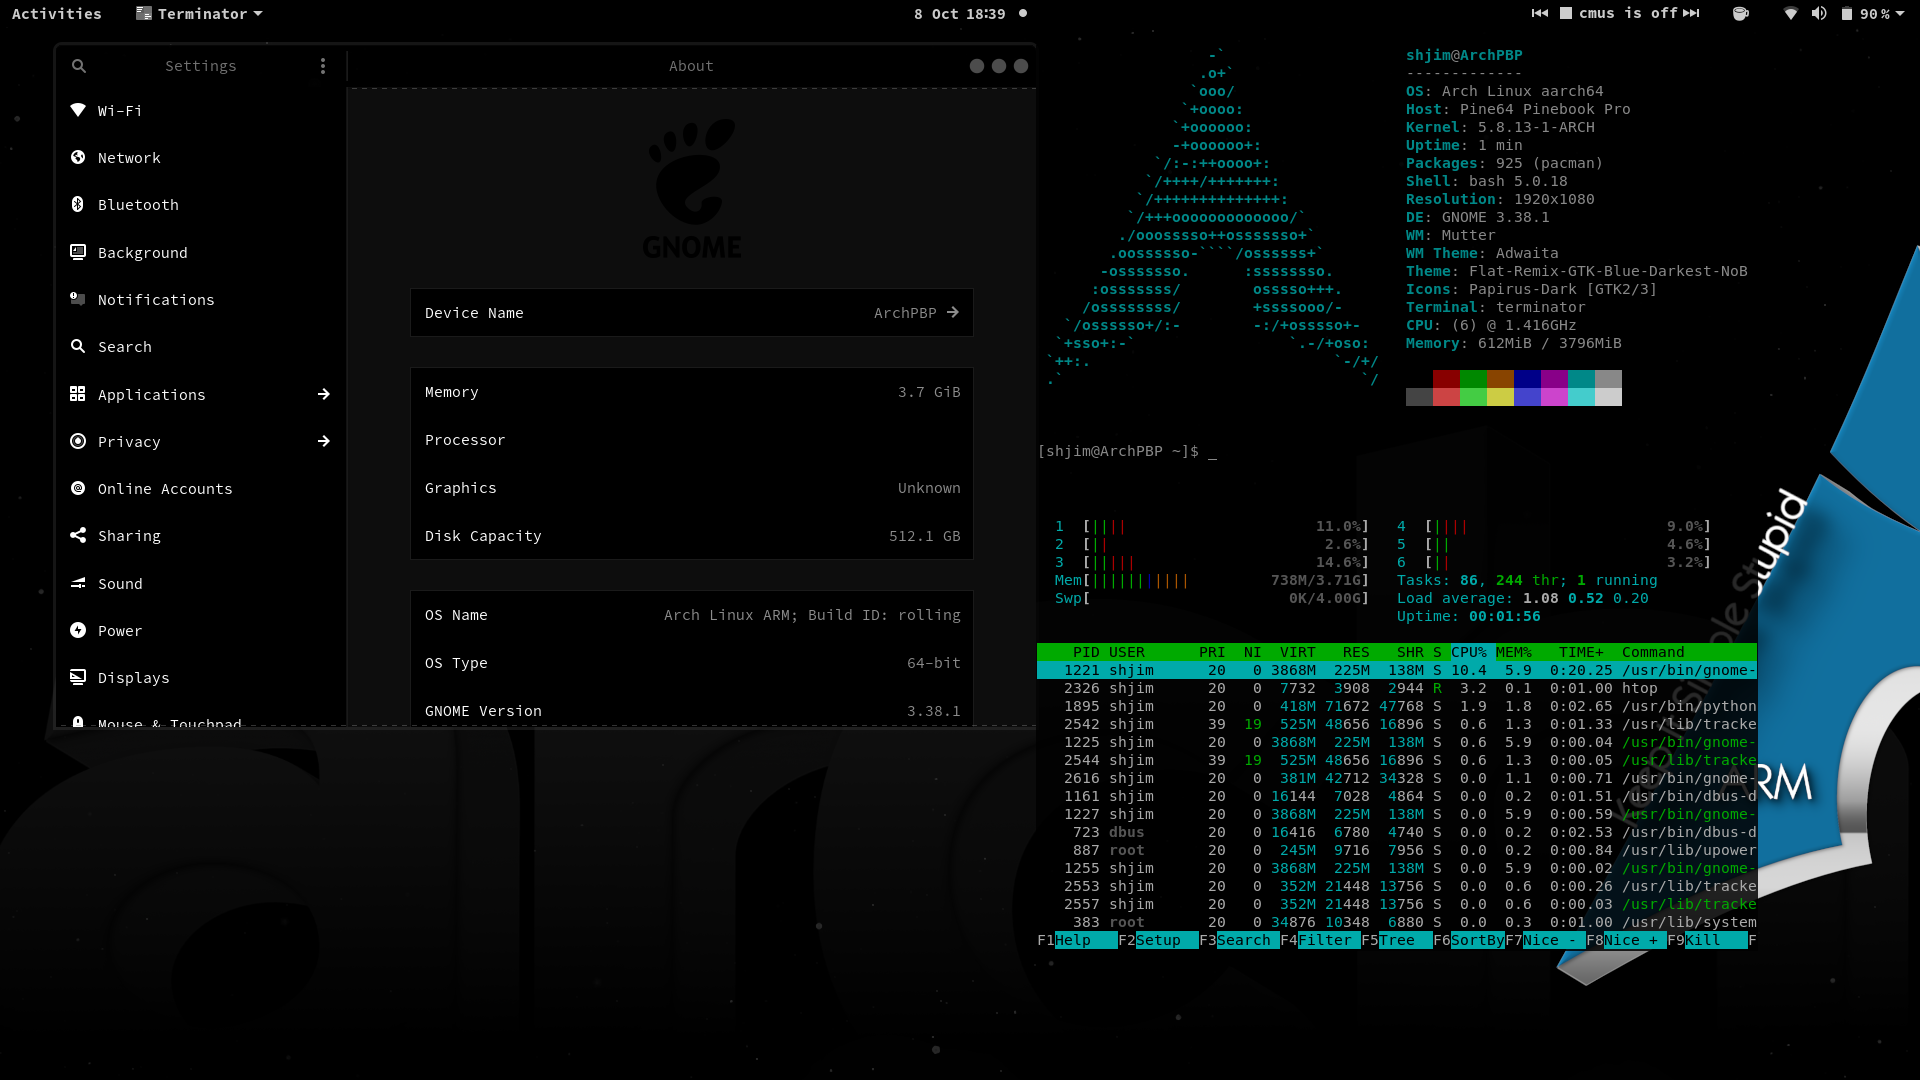This screenshot has width=1920, height=1080.
Task: Sort htop by the PID column header
Action: pos(1086,652)
